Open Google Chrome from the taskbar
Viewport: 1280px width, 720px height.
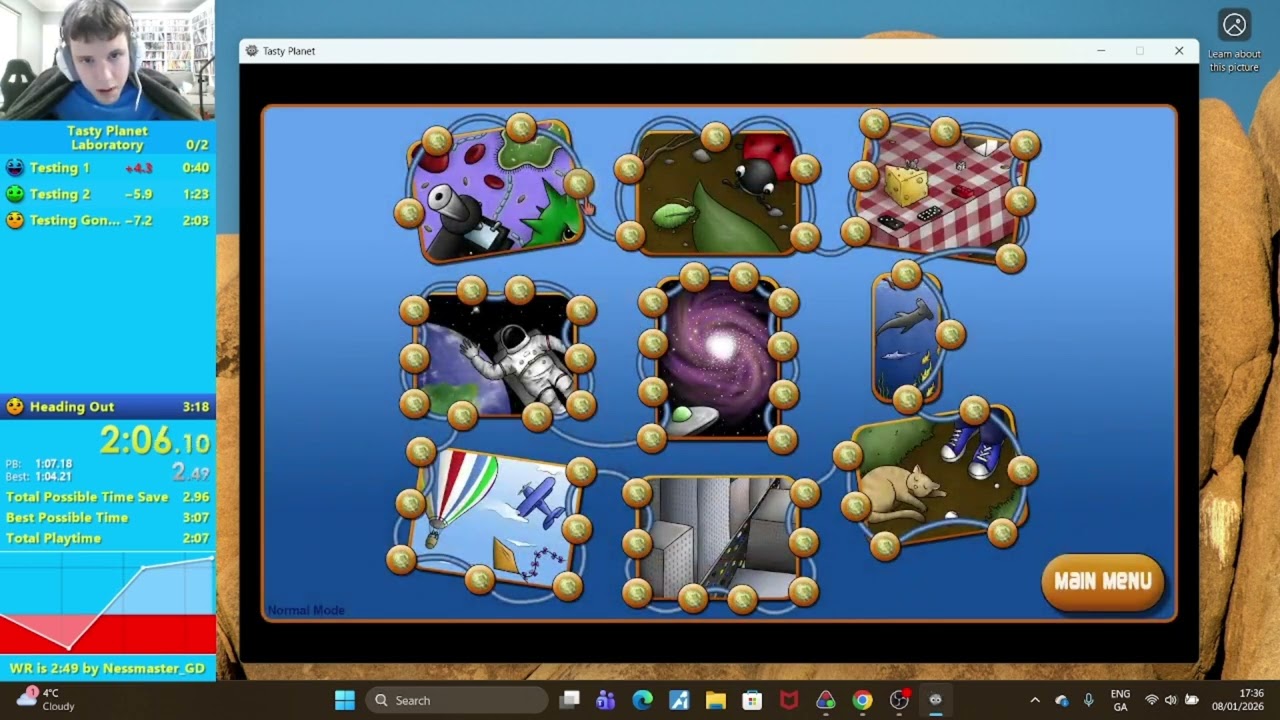[862, 700]
